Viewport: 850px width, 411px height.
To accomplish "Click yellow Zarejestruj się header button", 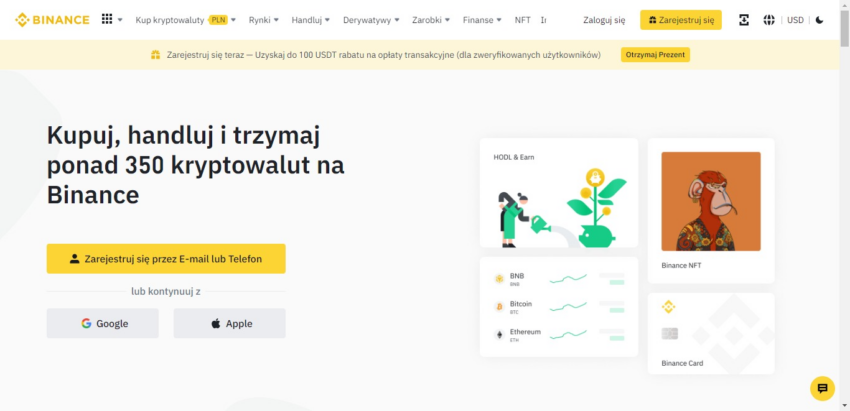I will [680, 19].
